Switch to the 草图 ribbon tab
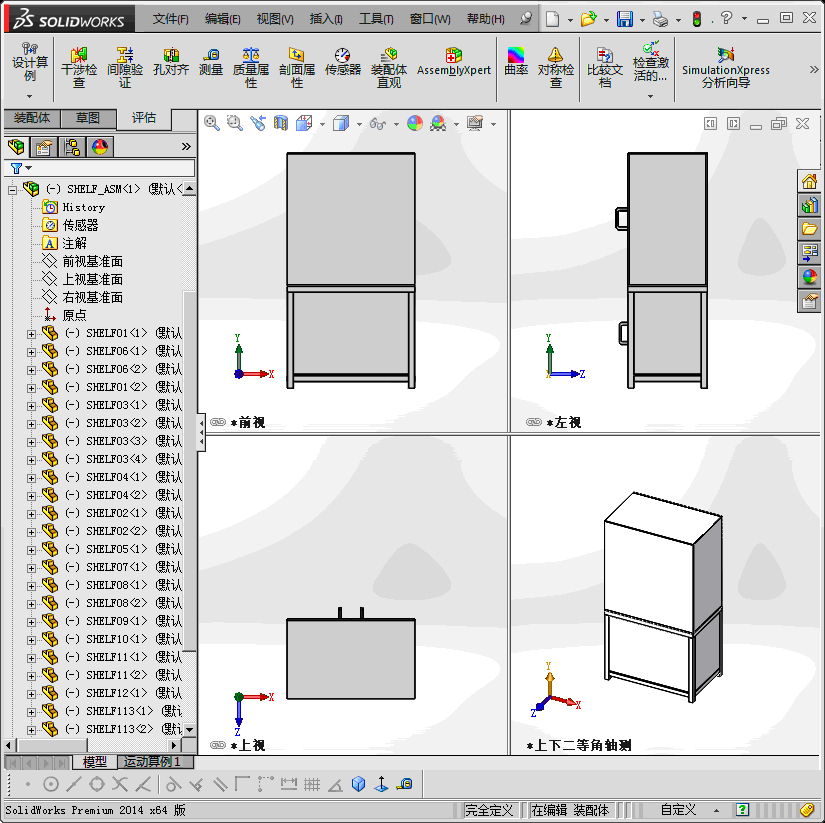Image resolution: width=825 pixels, height=823 pixels. pyautogui.click(x=88, y=118)
